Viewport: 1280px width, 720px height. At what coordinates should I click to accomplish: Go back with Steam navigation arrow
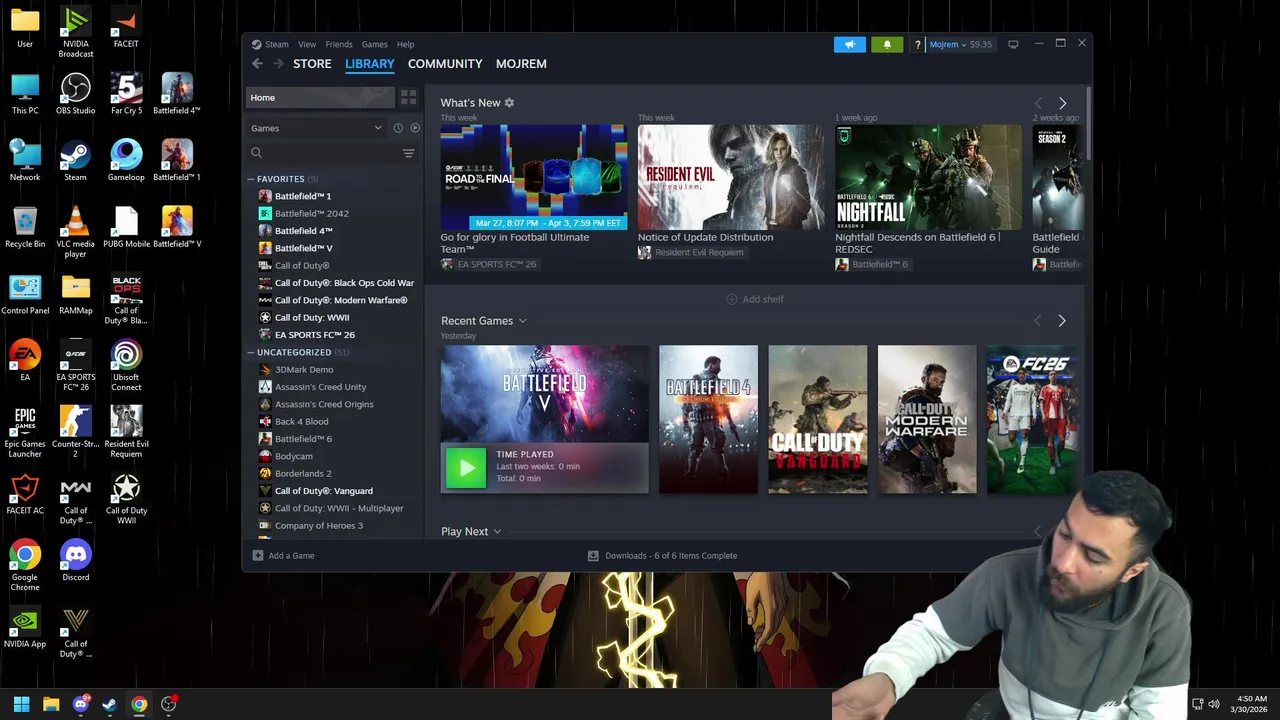257,63
